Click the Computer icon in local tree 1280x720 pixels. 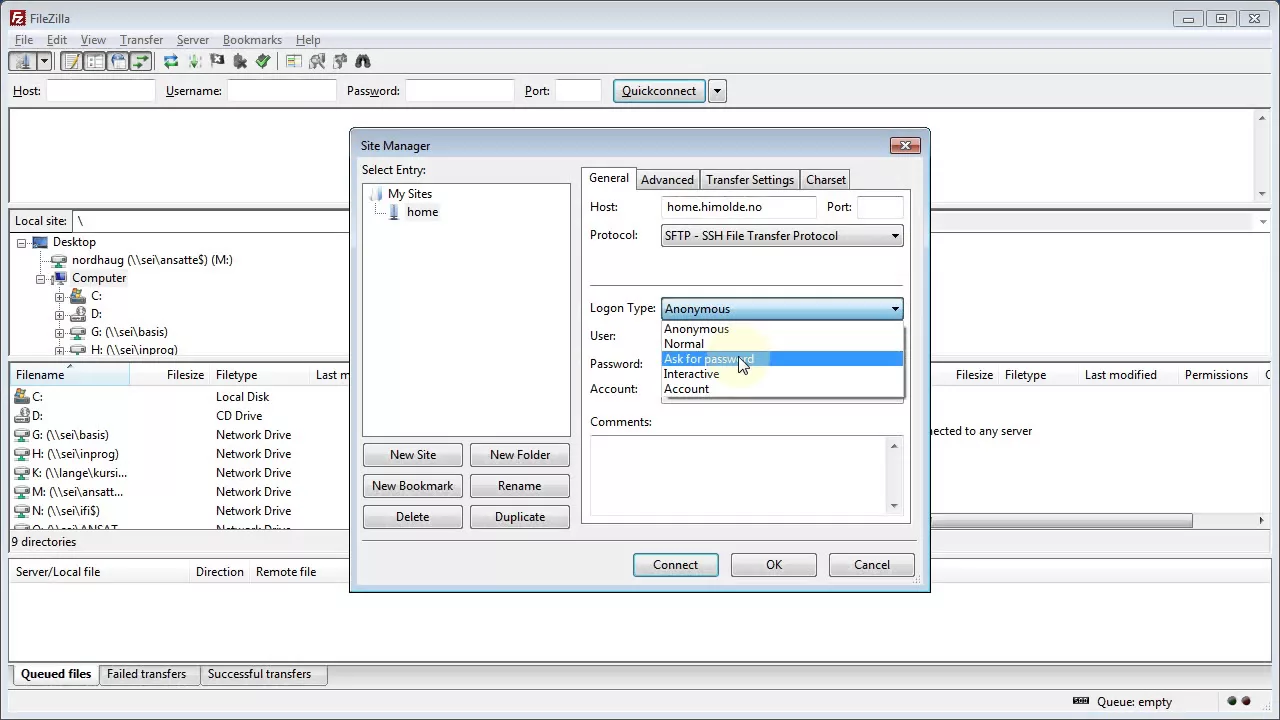(59, 278)
